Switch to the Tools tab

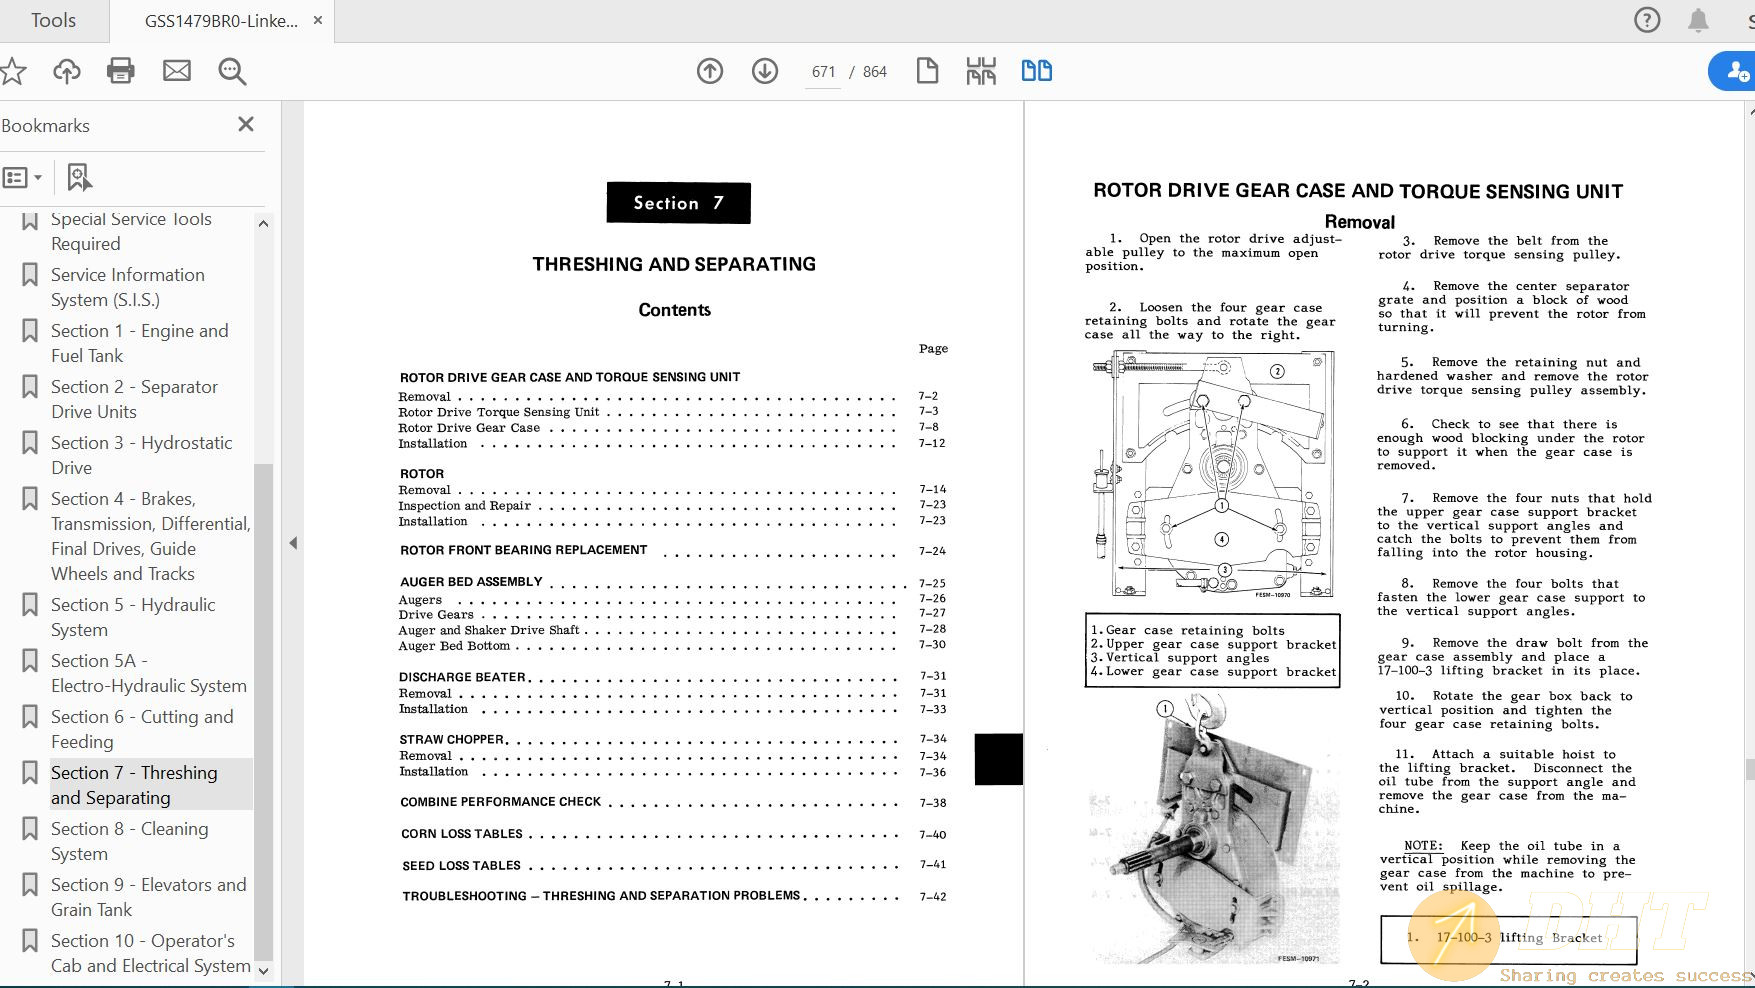click(x=52, y=20)
